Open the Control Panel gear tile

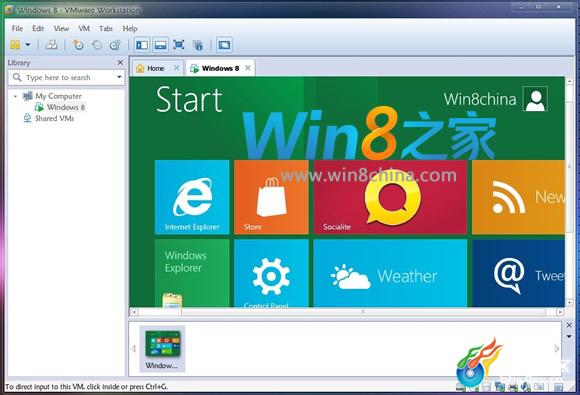[x=271, y=273]
